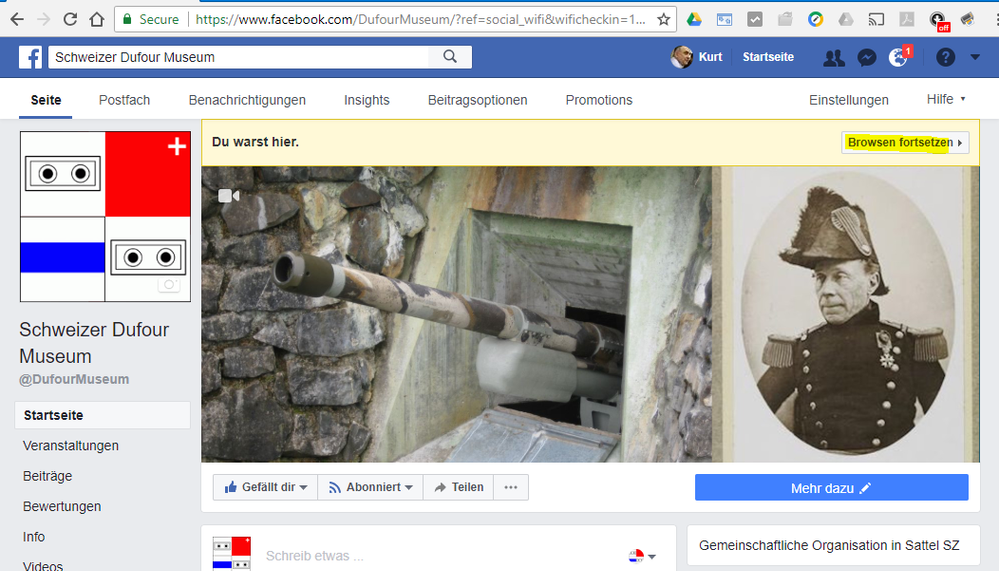The height and width of the screenshot is (571, 999).
Task: Click the cover photo image
Action: 591,314
